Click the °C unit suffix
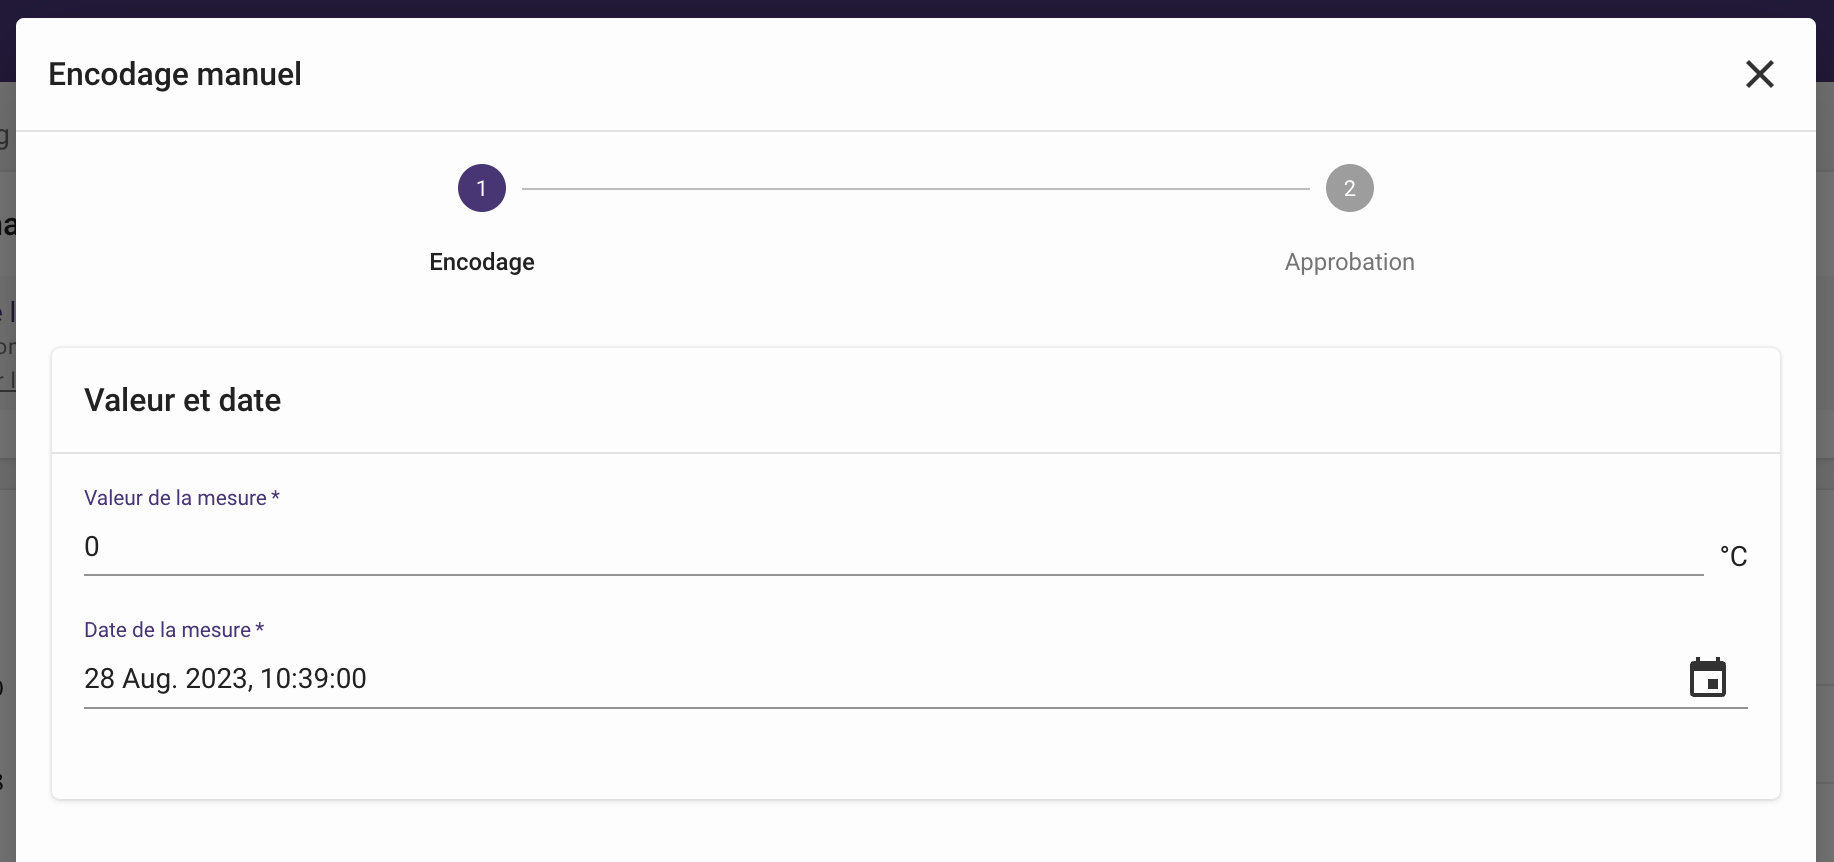 (1733, 556)
